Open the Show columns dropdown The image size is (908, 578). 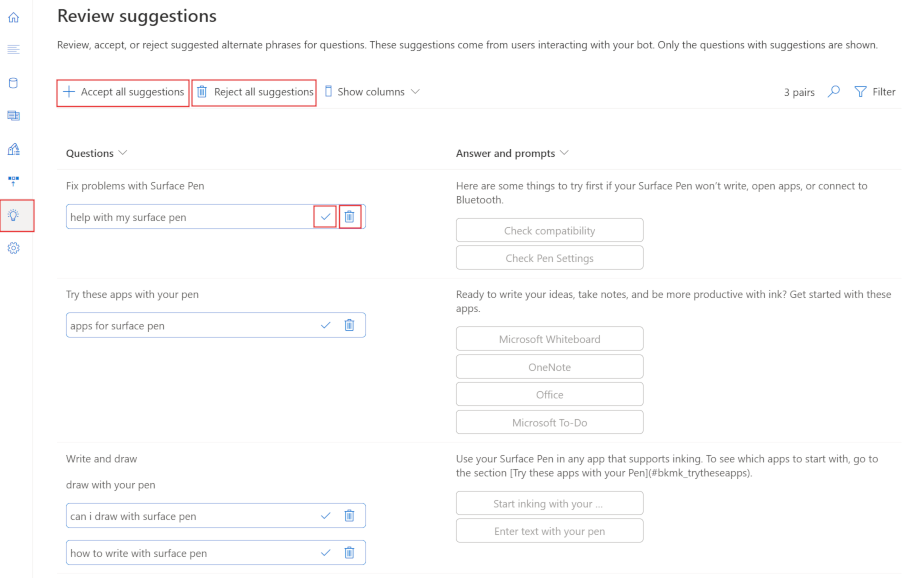coord(372,91)
